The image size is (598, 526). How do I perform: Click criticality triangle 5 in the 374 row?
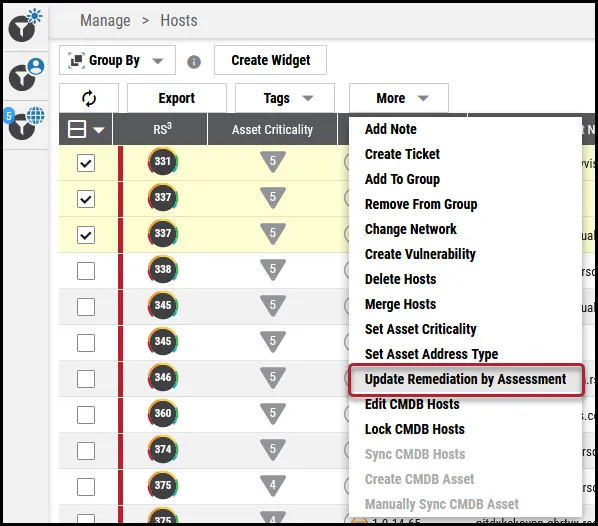pos(273,450)
